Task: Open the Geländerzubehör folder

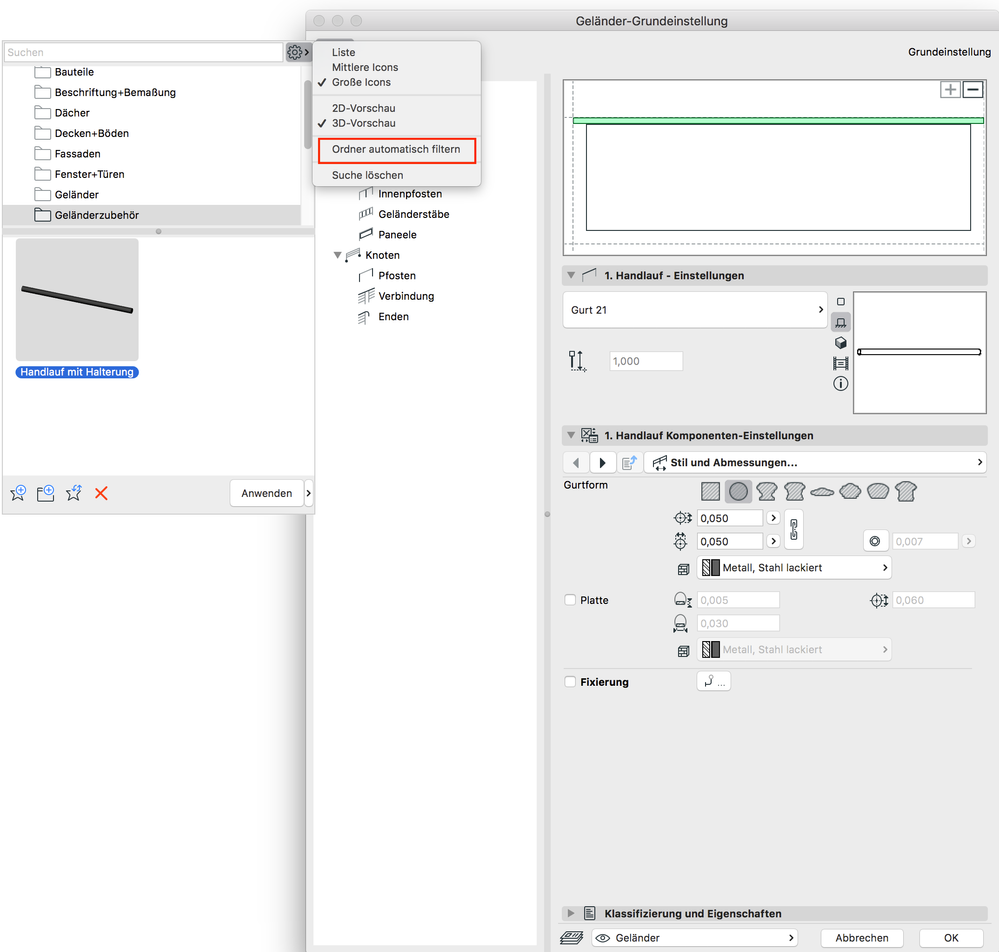Action: (x=152, y=215)
